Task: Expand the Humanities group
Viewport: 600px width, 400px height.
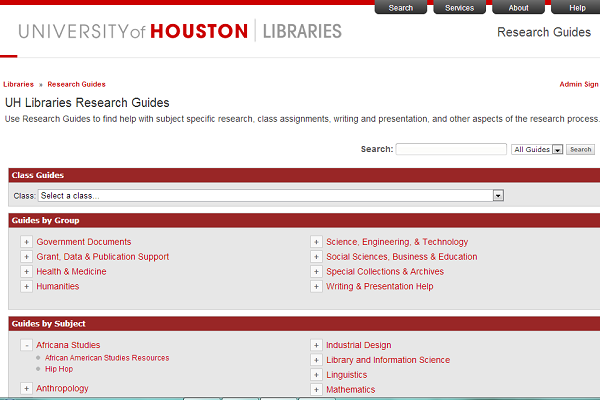Action: coord(26,287)
